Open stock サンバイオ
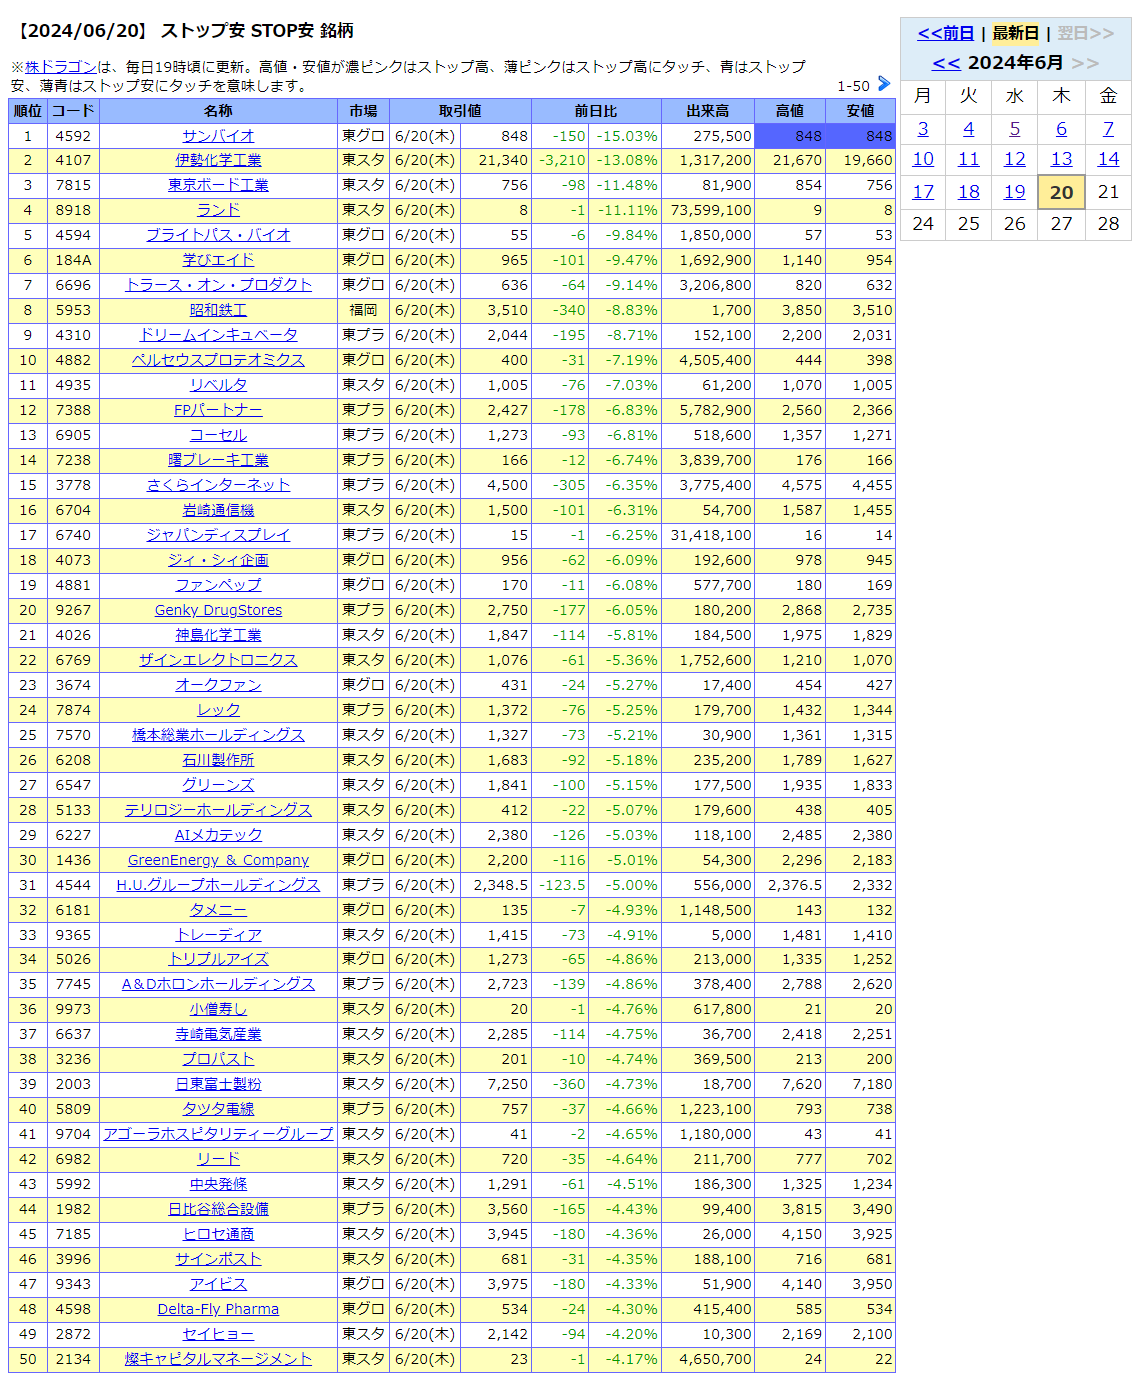The height and width of the screenshot is (1380, 1136). [218, 136]
